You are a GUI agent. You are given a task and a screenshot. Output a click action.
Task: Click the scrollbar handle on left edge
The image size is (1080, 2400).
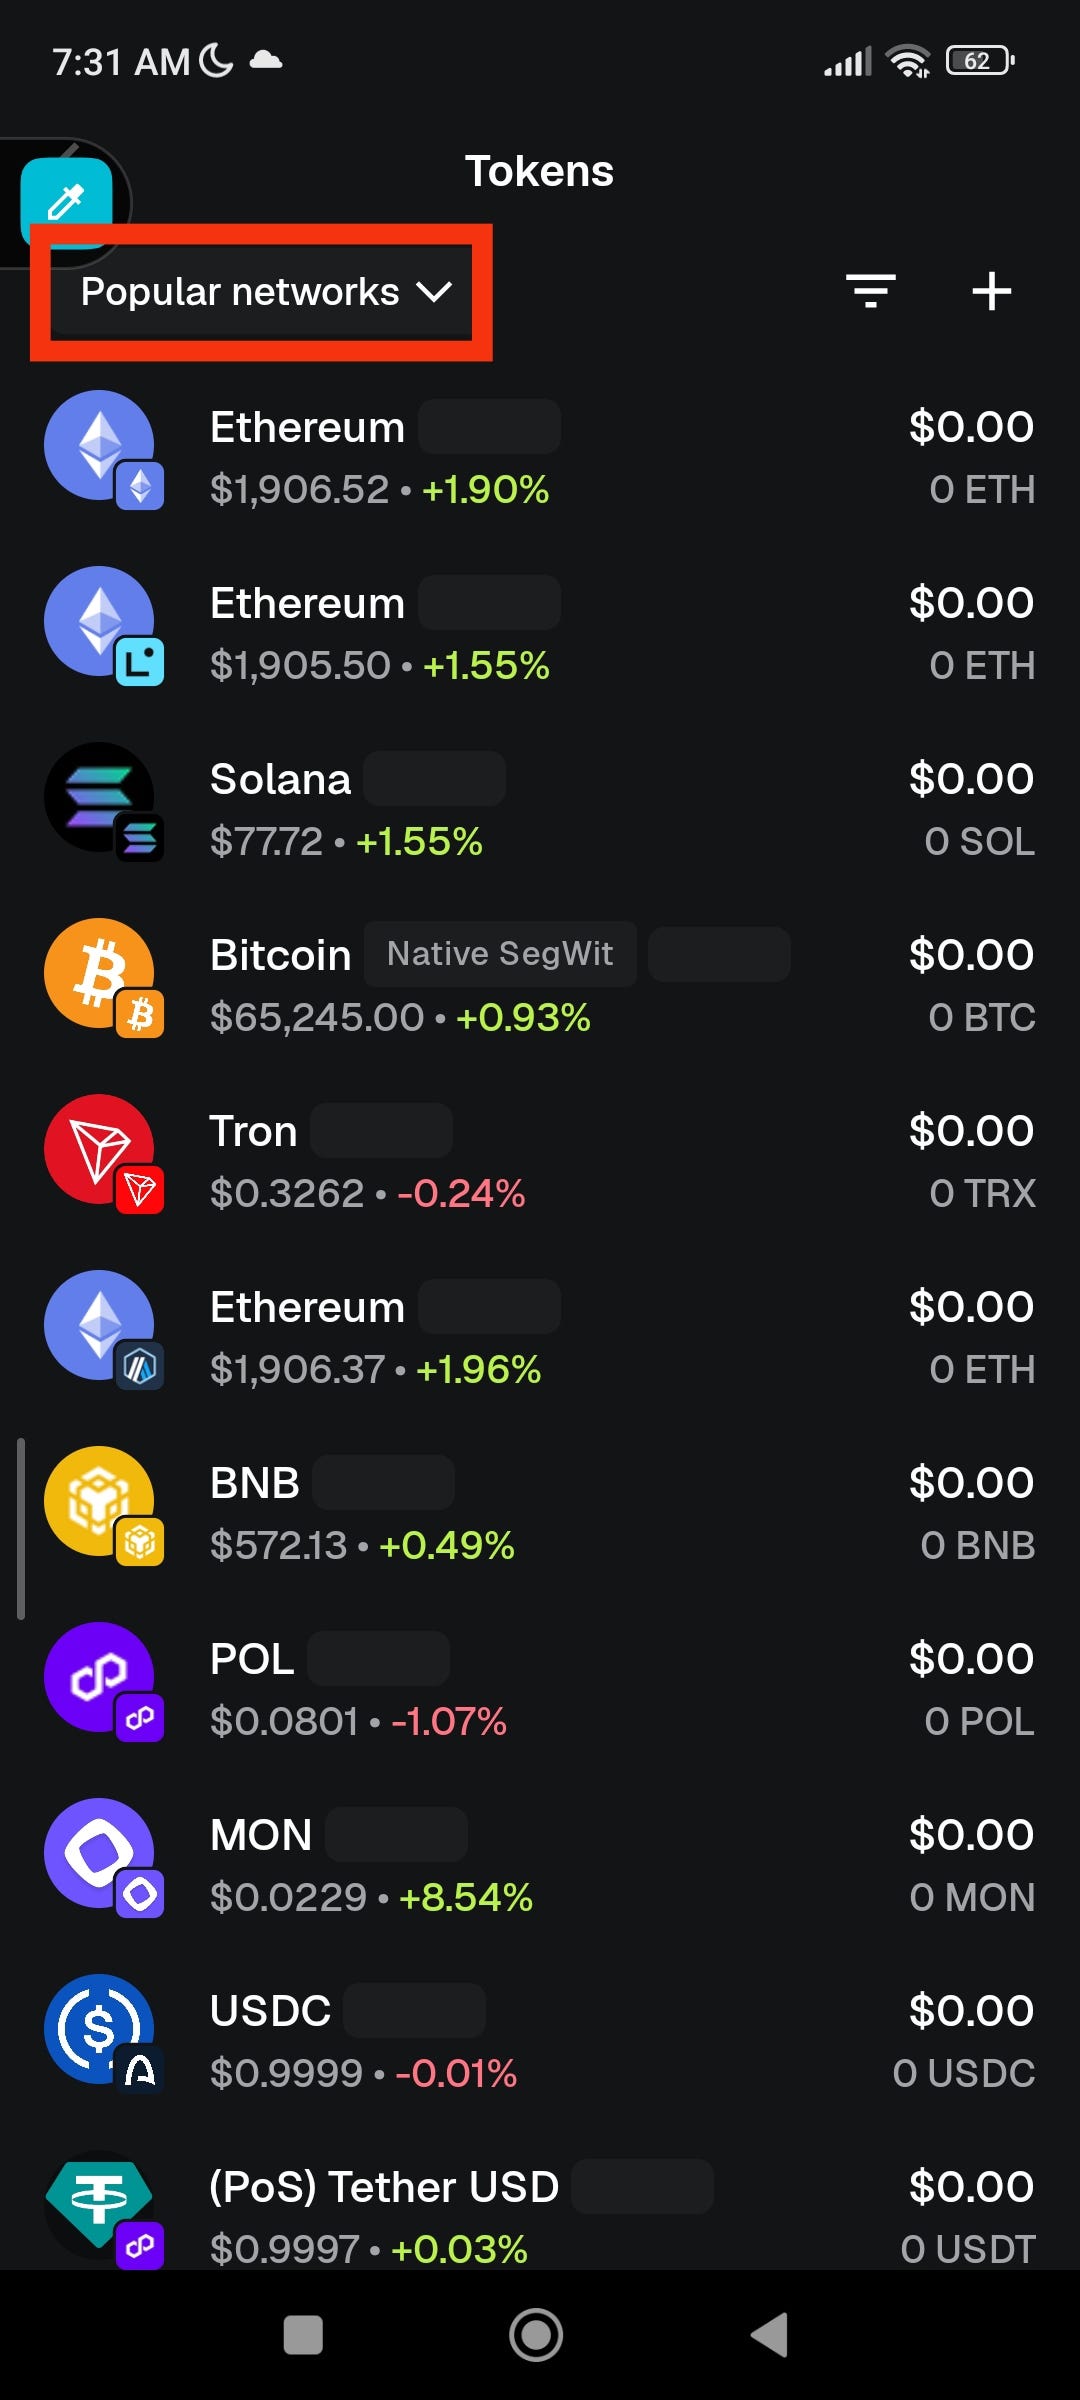pos(20,1528)
